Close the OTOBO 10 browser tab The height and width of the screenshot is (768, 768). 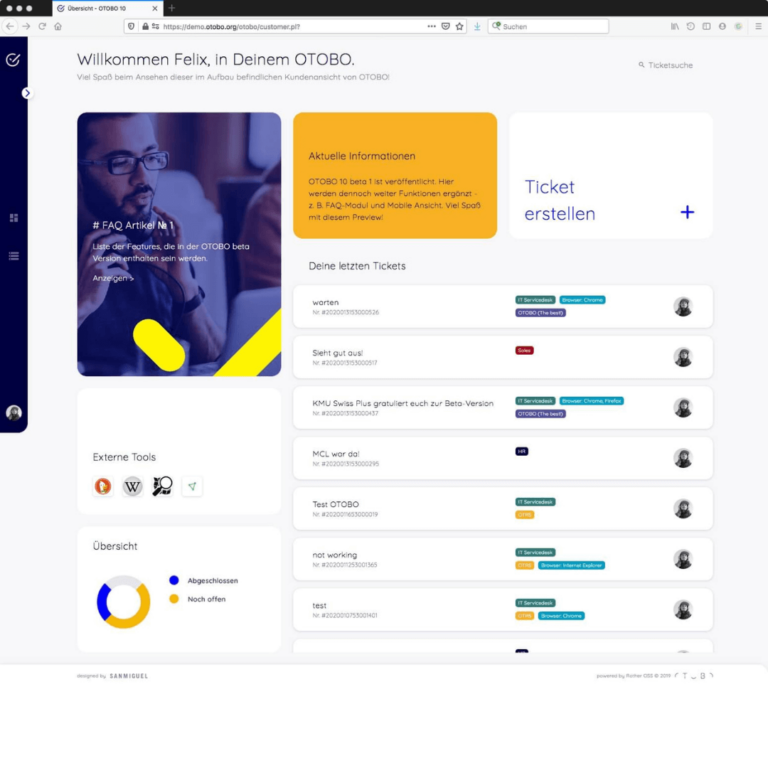click(155, 8)
